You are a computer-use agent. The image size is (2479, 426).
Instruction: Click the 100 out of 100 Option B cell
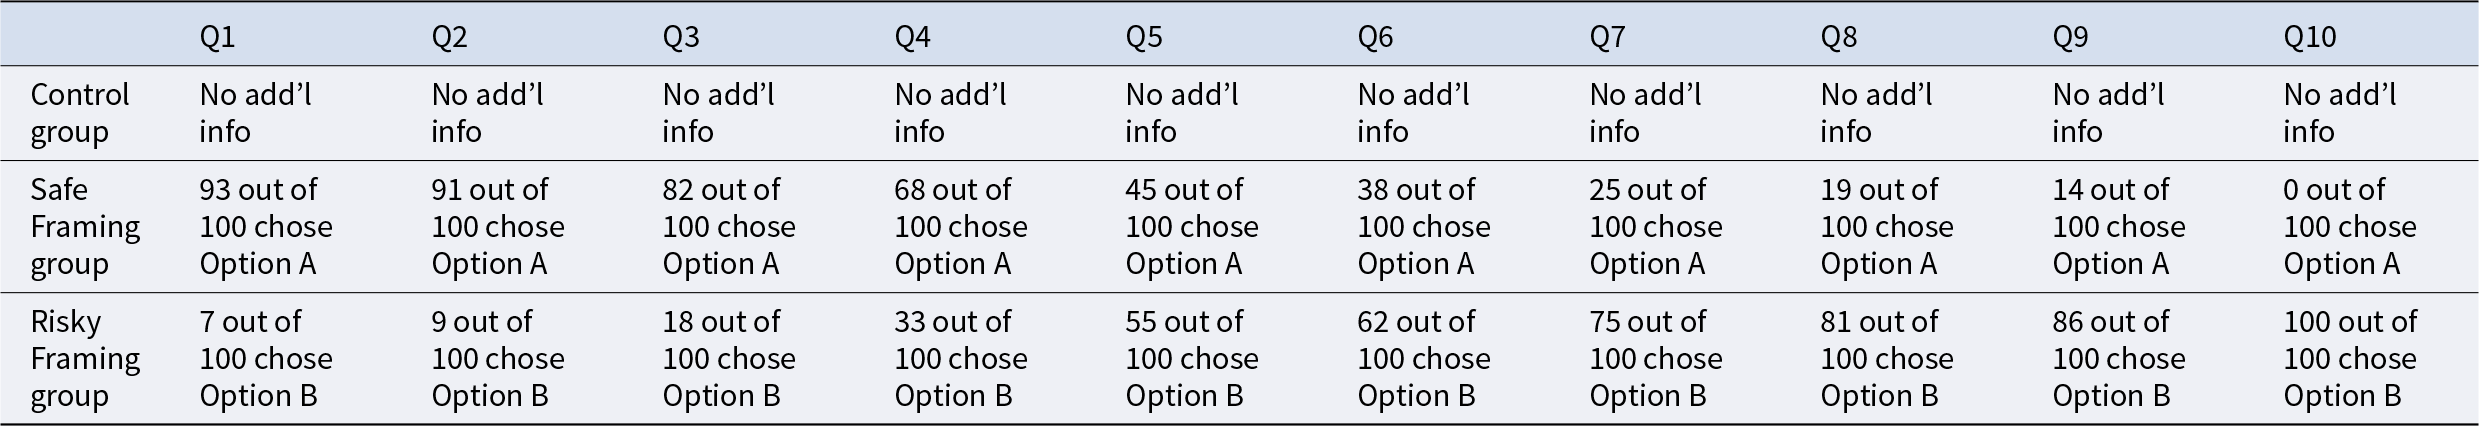click(x=2349, y=358)
